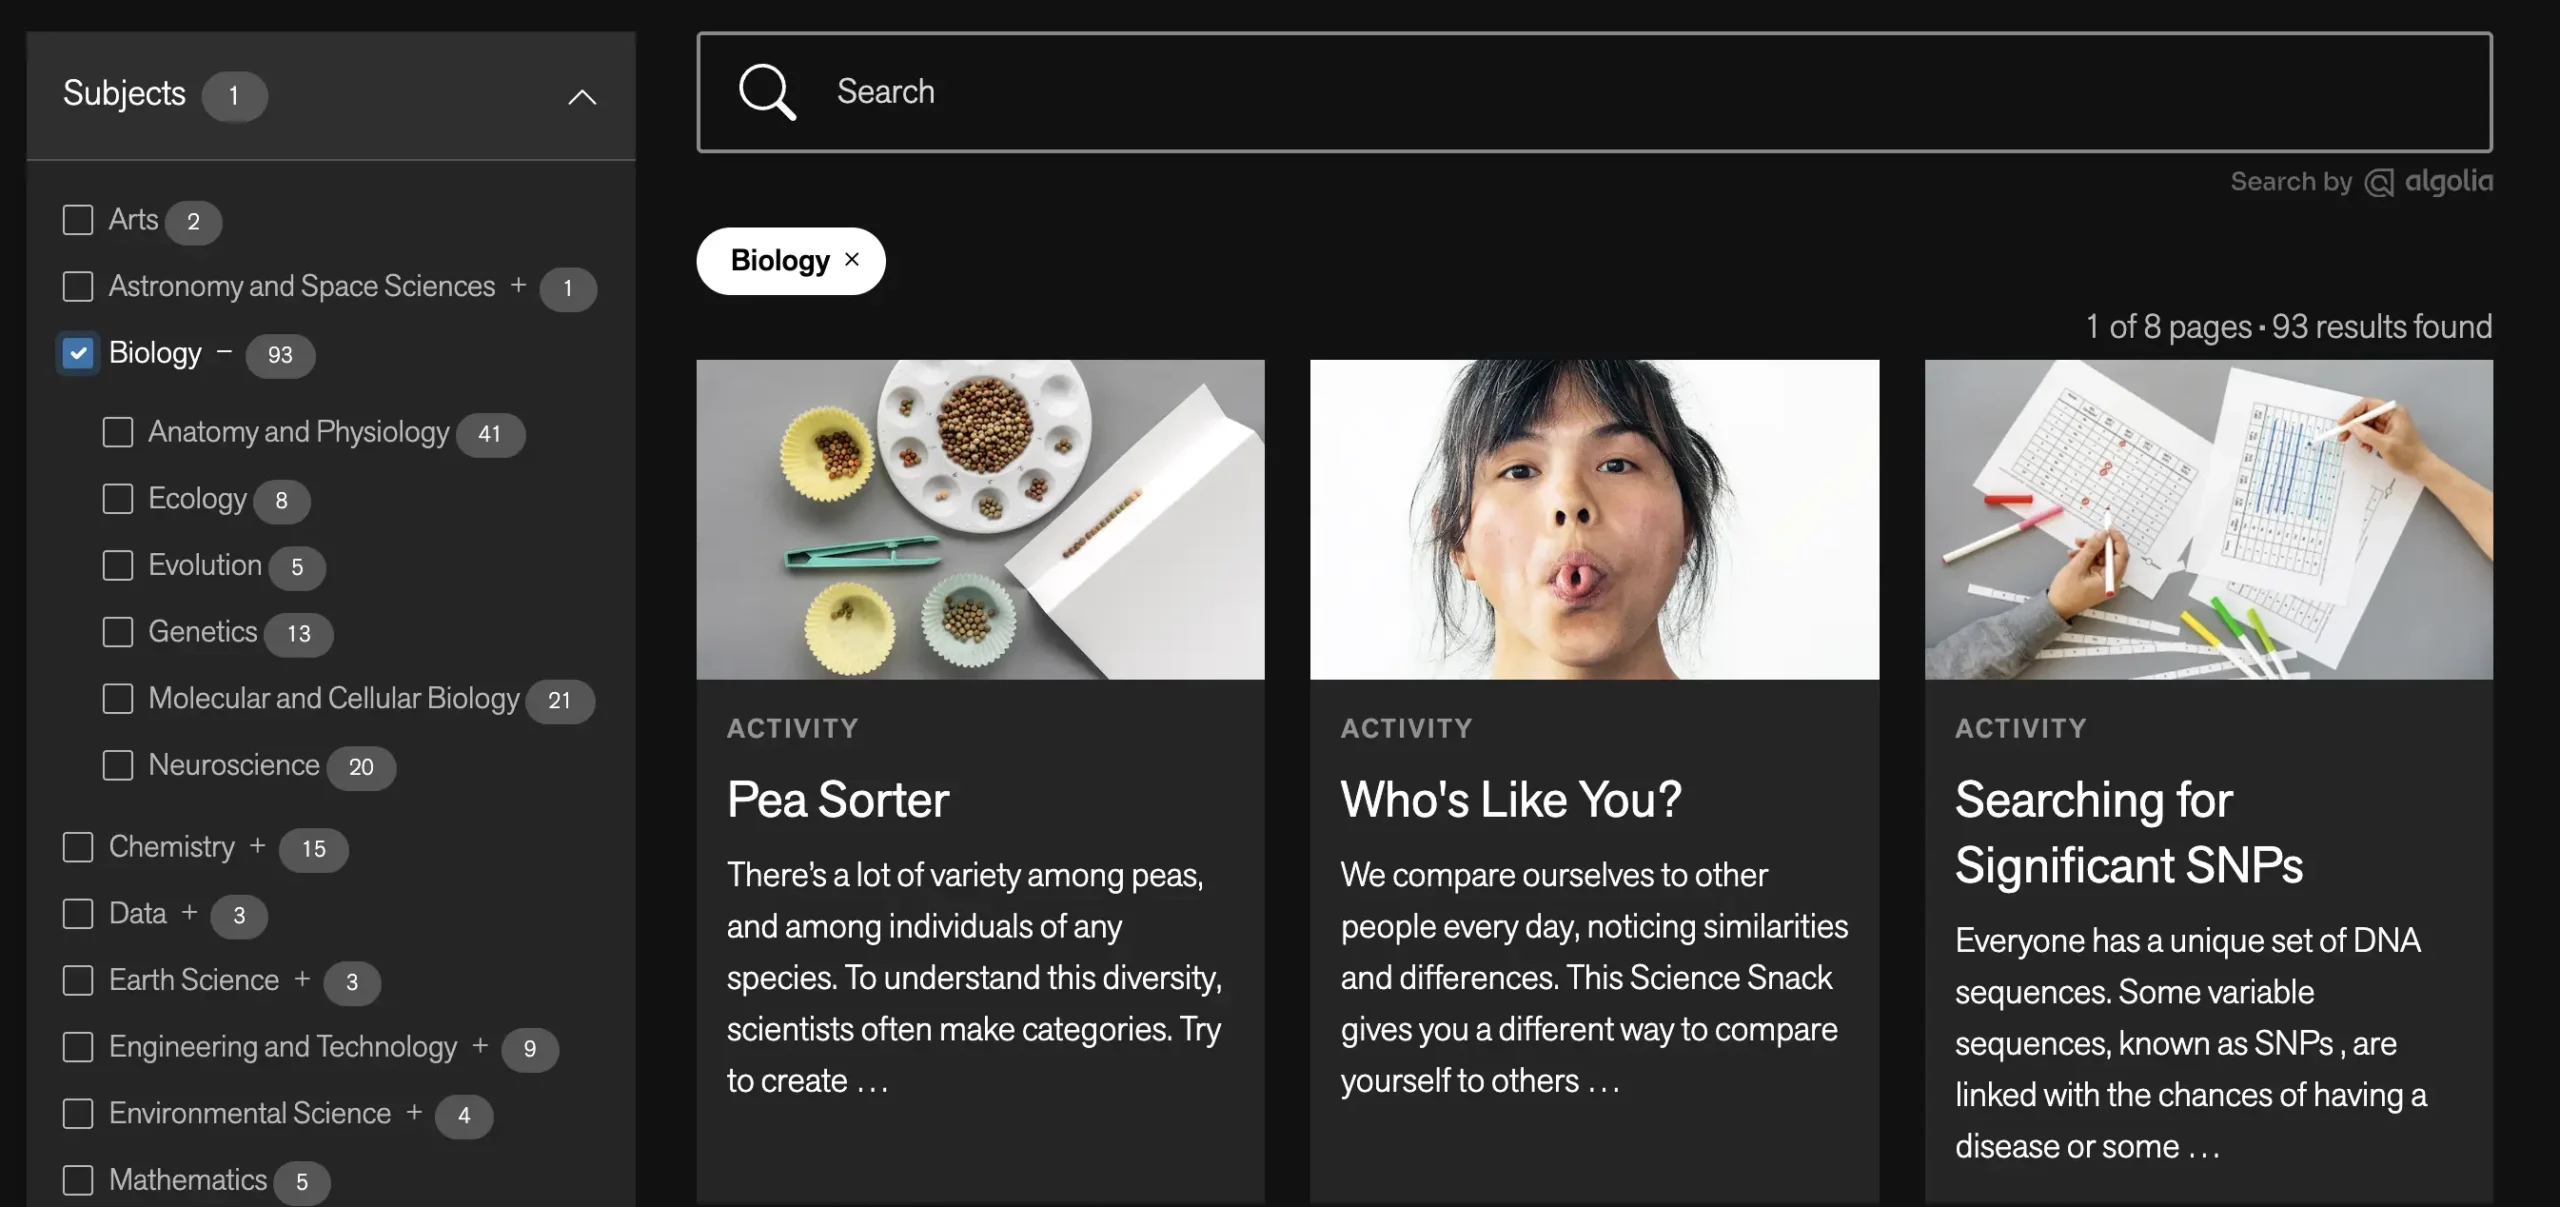Uncheck the Biology checkbox
2560x1207 pixels.
[78, 353]
